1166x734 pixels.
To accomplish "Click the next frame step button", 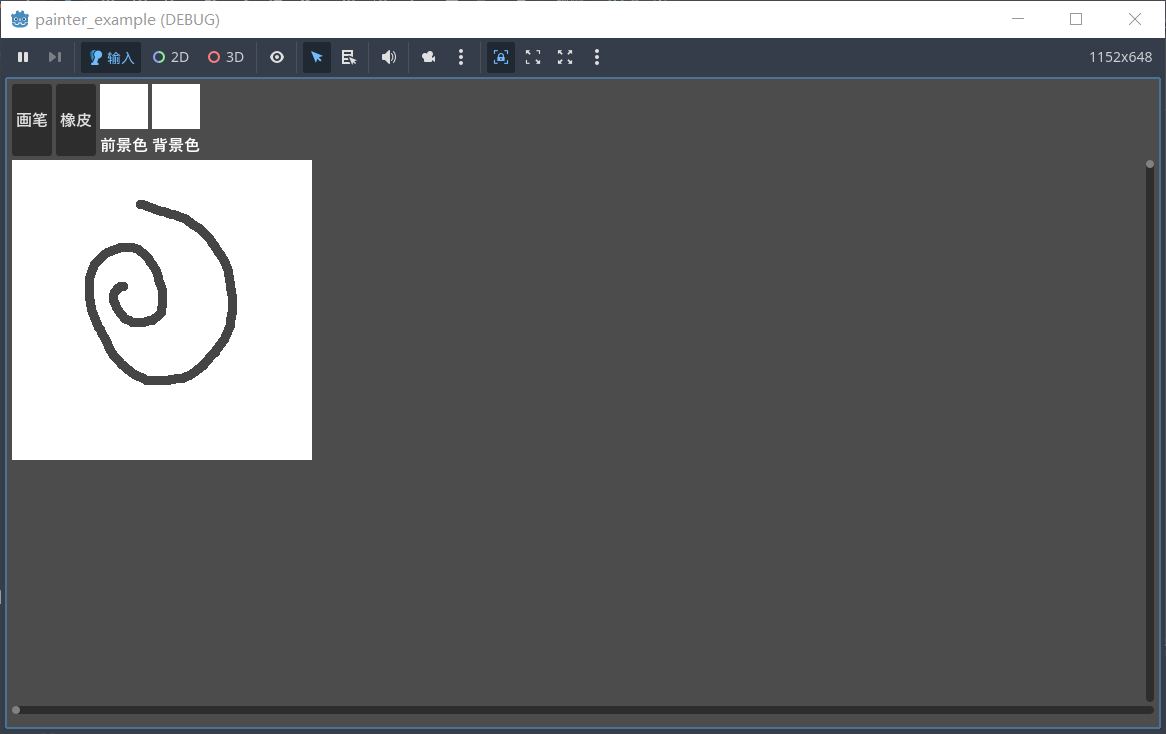I will [55, 58].
